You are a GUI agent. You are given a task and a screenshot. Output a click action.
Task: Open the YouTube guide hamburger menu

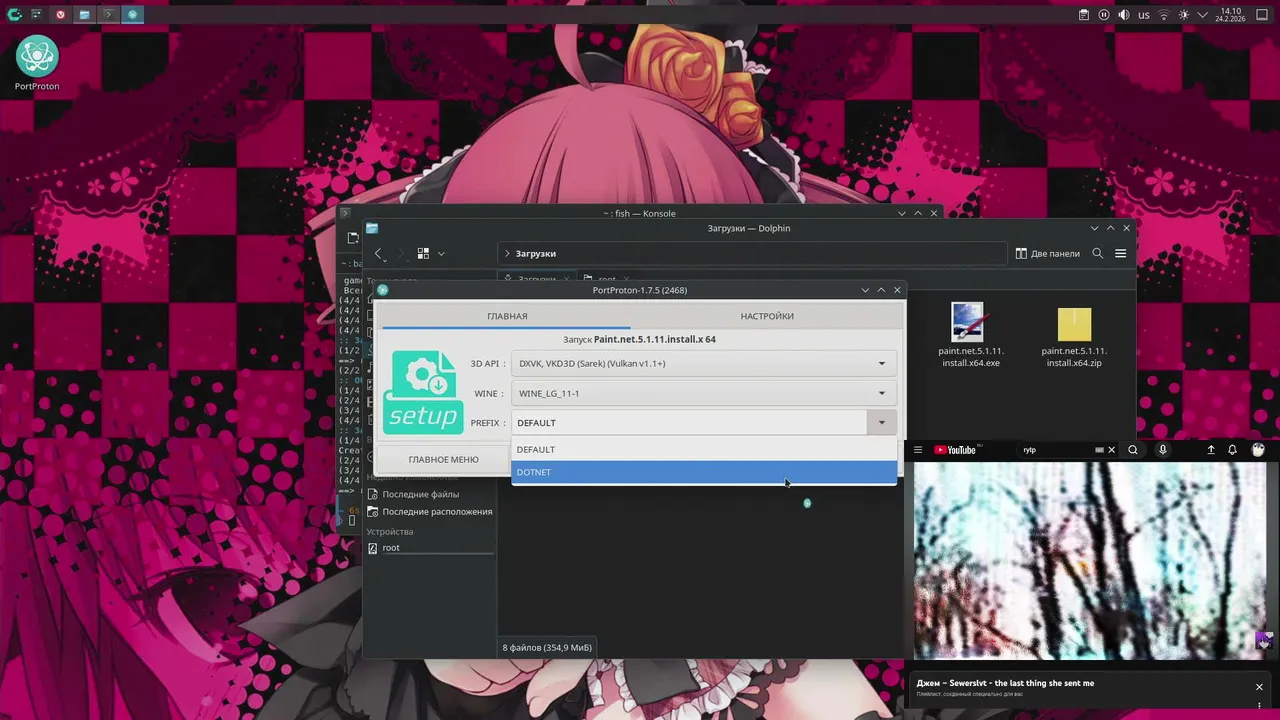pyautogui.click(x=918, y=450)
